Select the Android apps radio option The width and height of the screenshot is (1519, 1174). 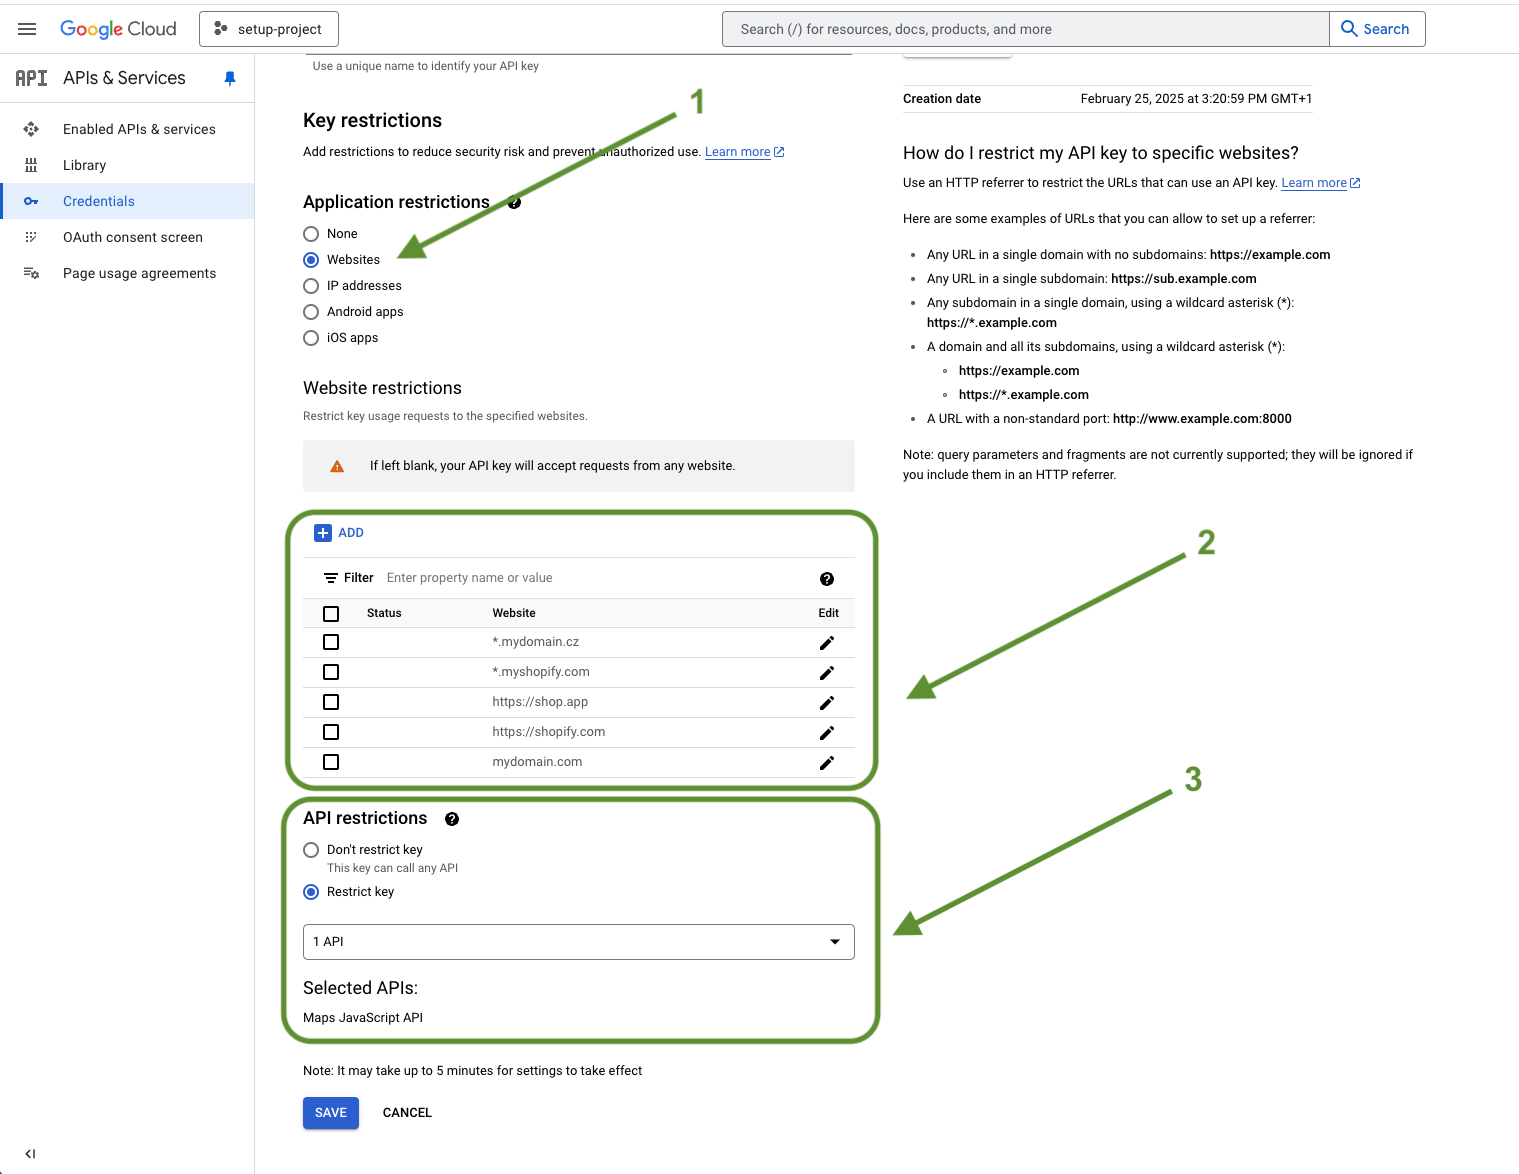(x=311, y=312)
